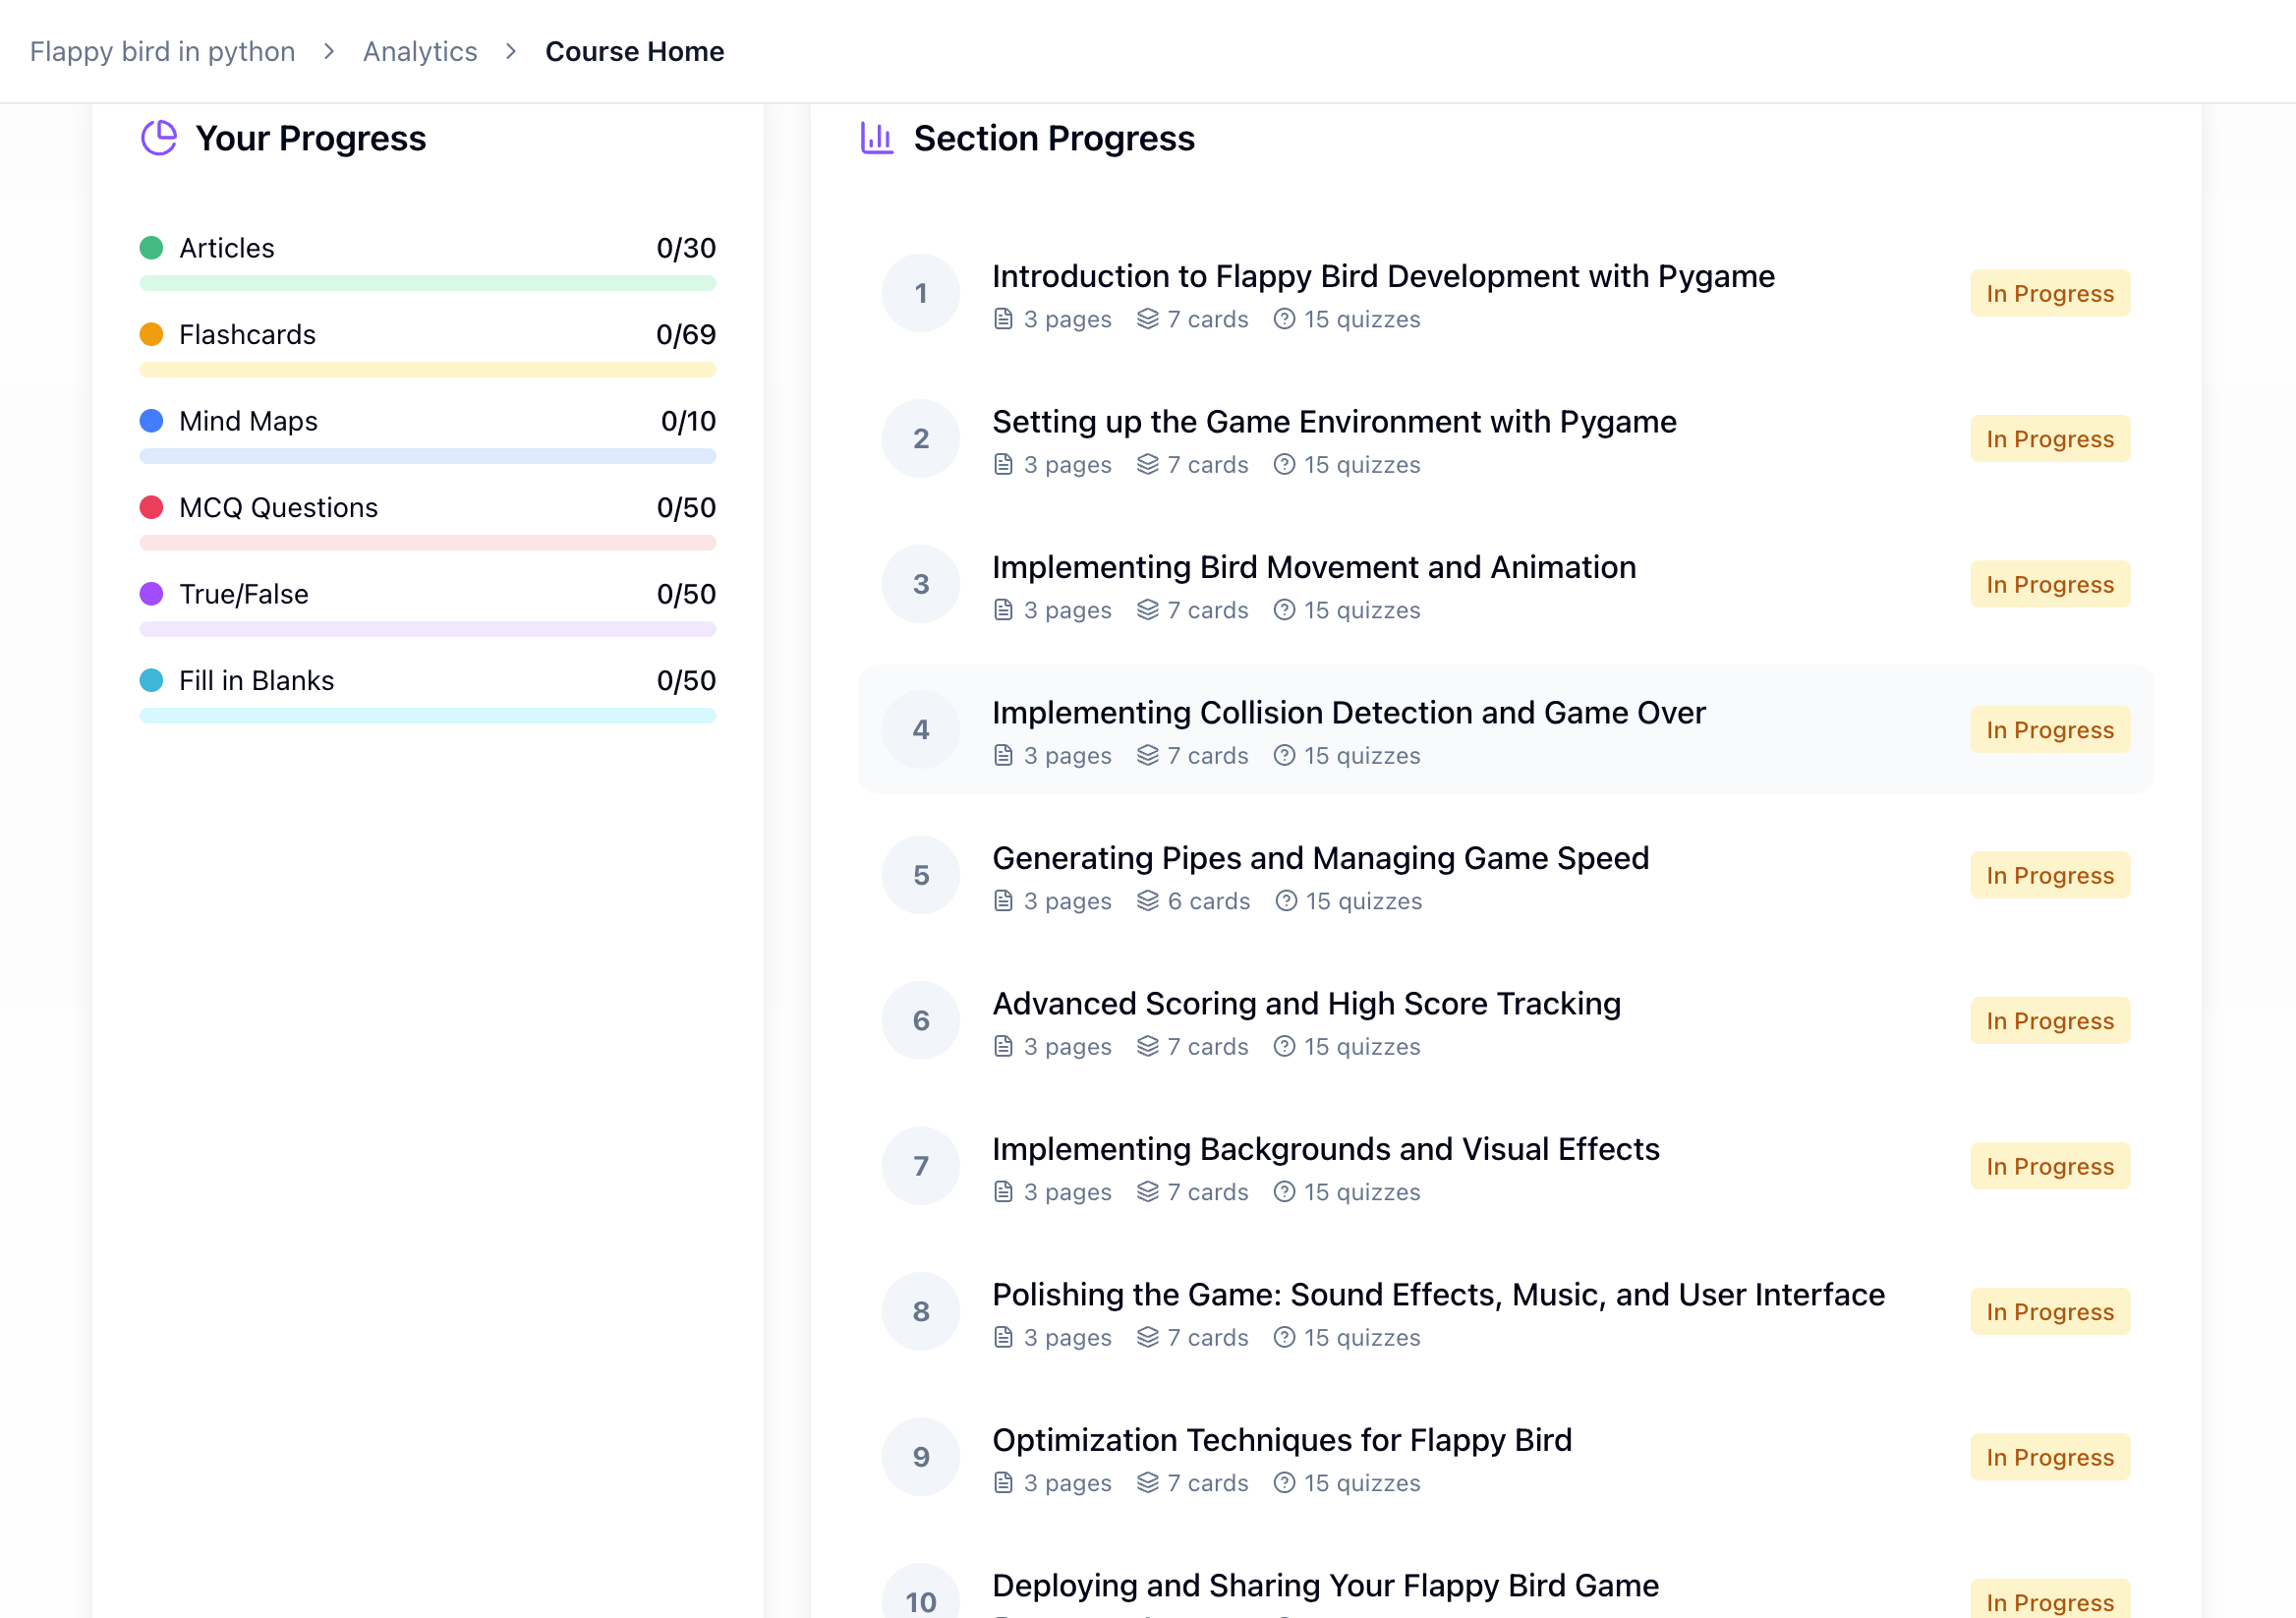Click the cards stack icon showing 6 cards
2296x1618 pixels.
(1147, 901)
